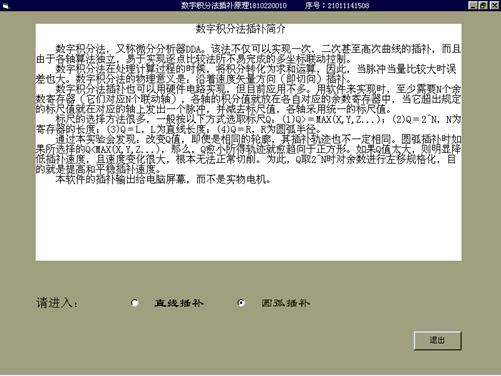Click the 请进入: label

[x=57, y=303]
